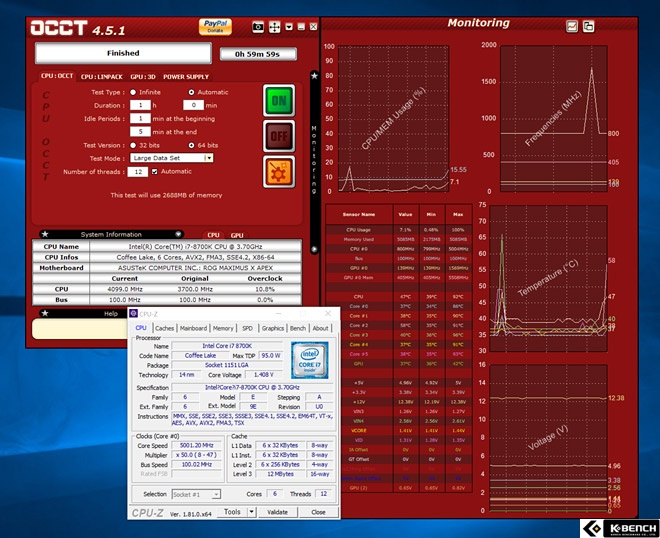Open the Memory tab in CPU-Z
Screen dimensions: 660x538
tap(223, 328)
